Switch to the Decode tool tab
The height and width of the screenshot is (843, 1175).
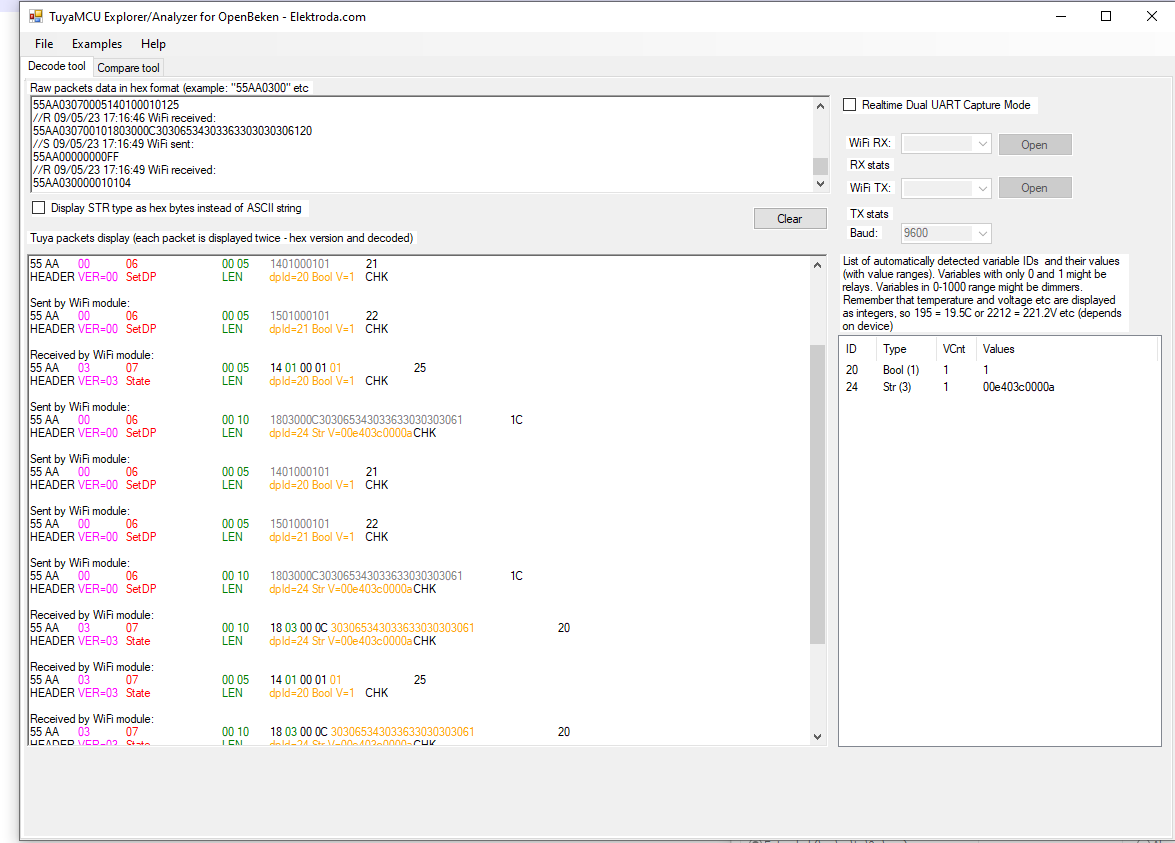pos(57,66)
